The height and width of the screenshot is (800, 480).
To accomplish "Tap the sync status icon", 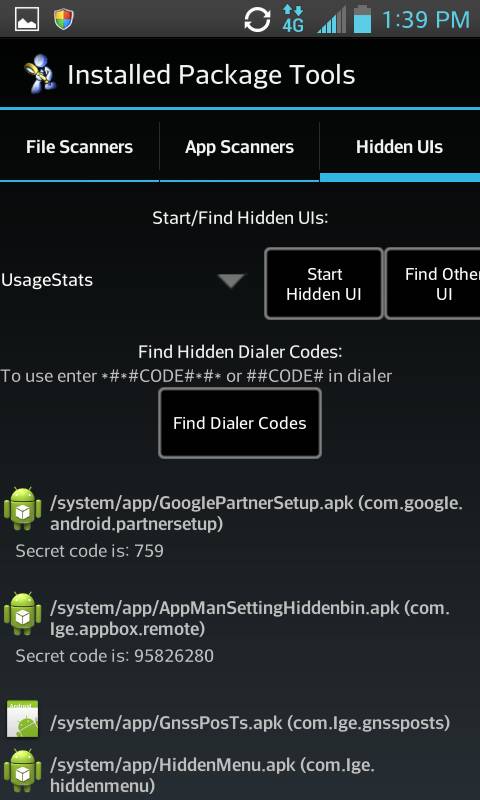I will click(258, 20).
